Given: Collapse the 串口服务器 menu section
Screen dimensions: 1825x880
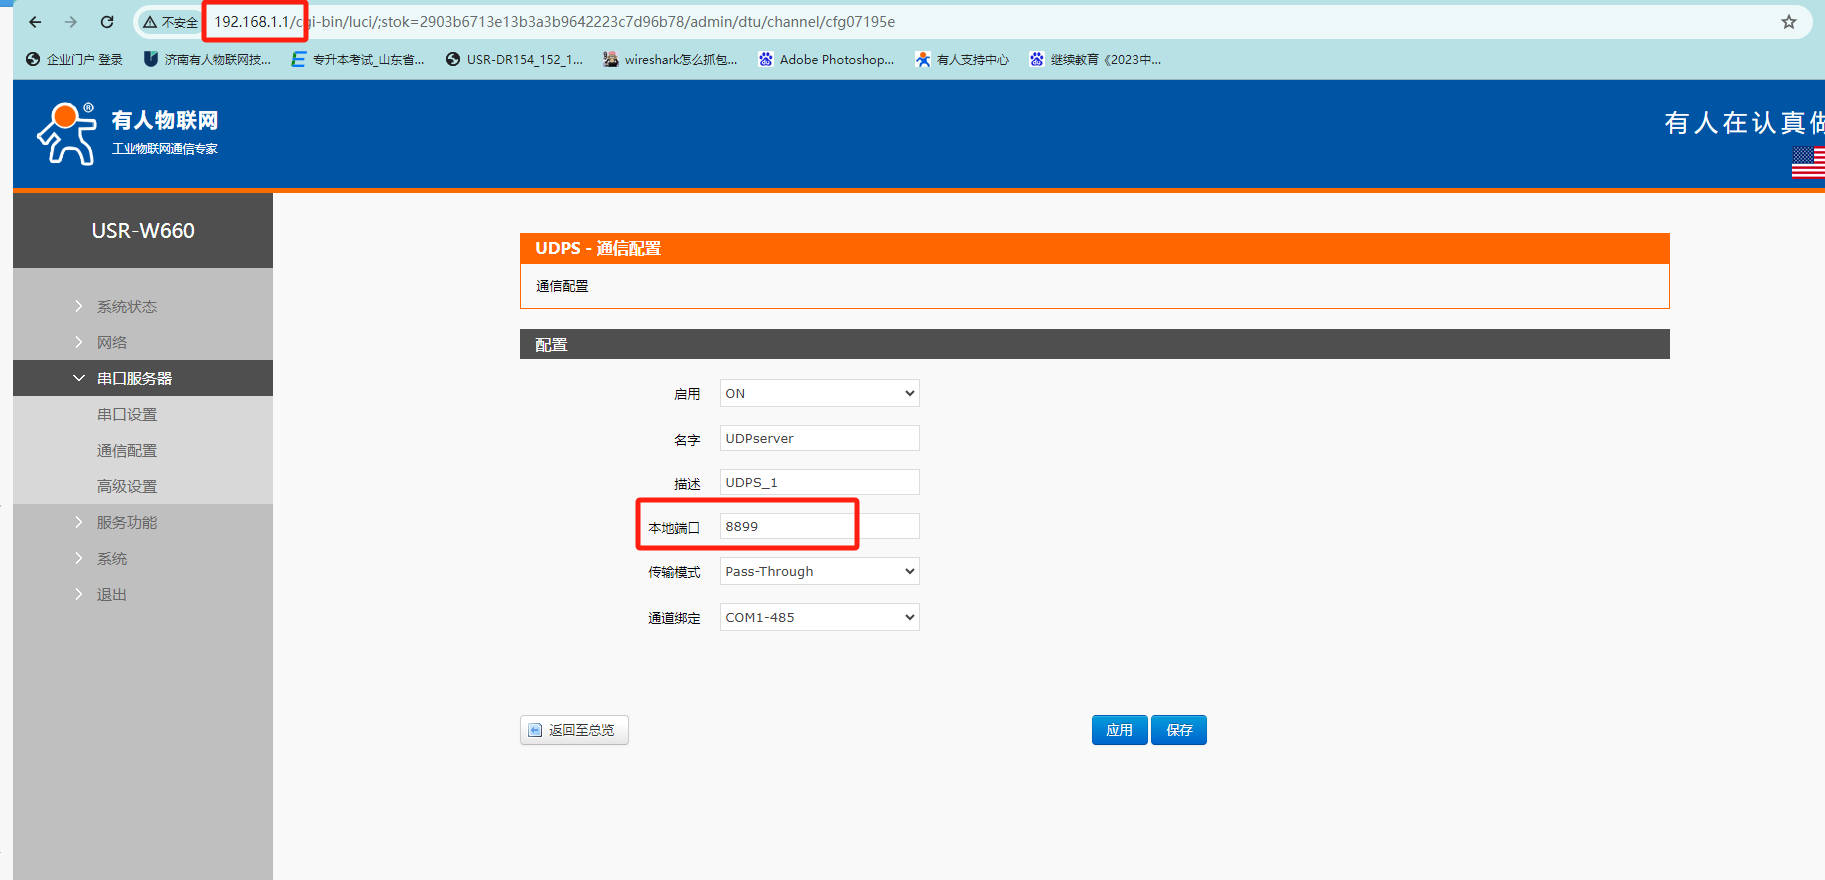Looking at the screenshot, I should [x=134, y=378].
